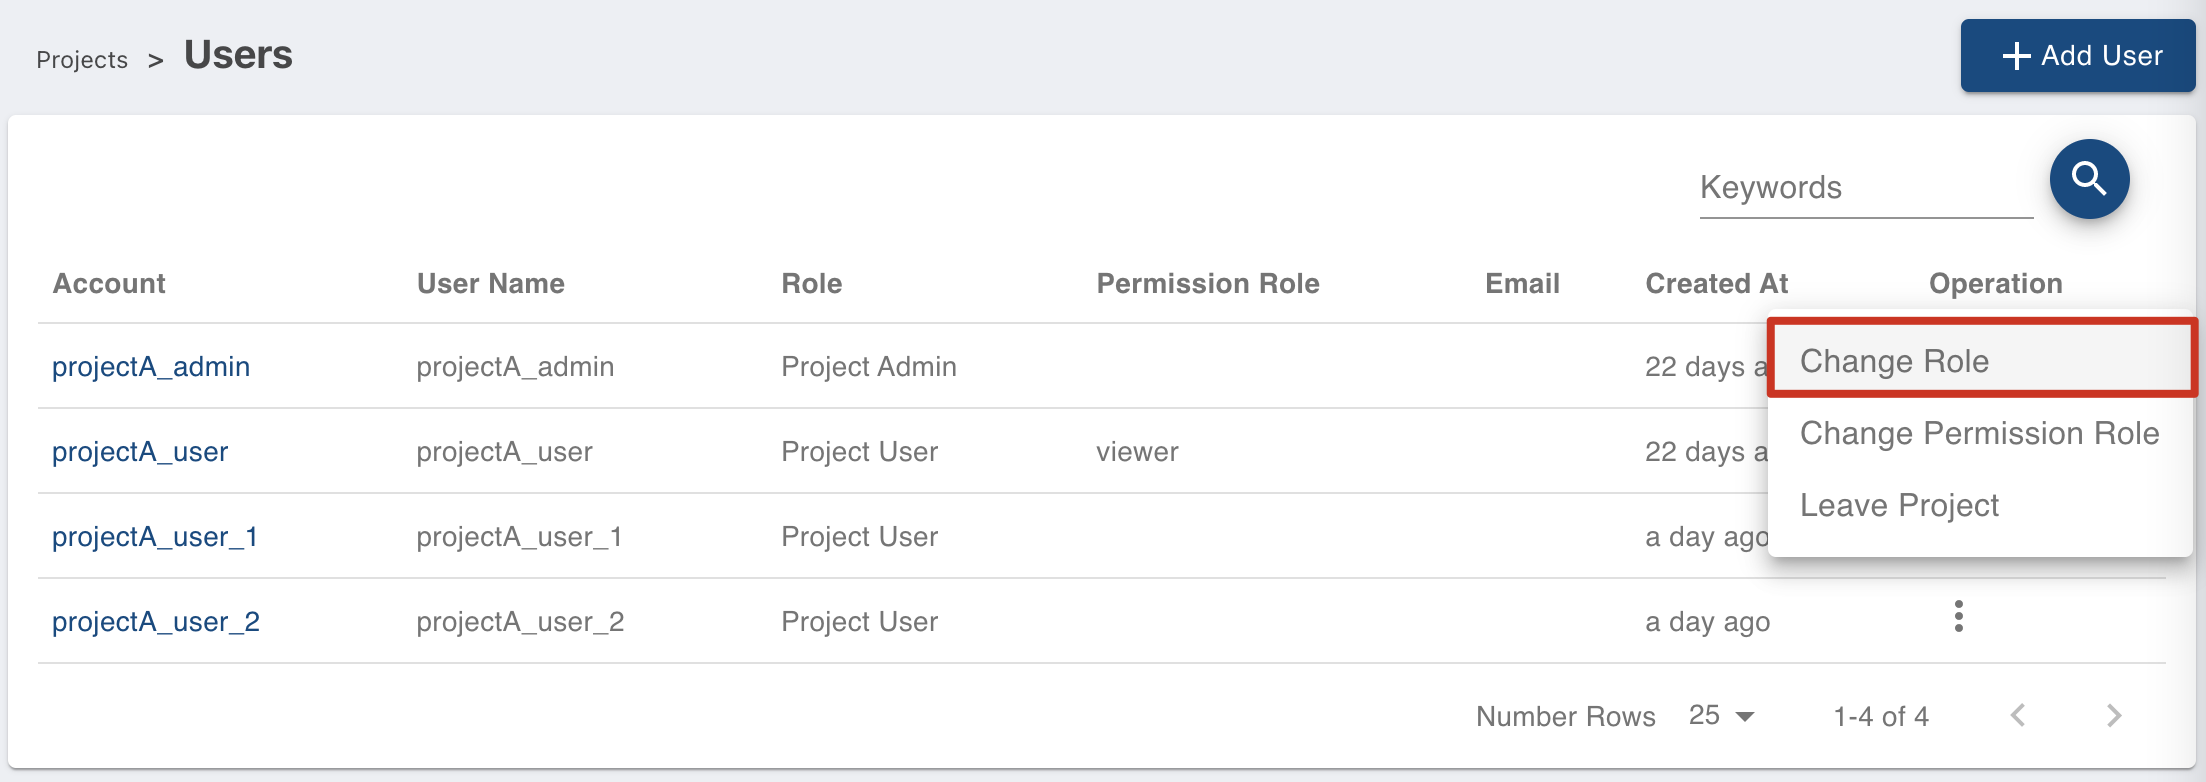
Task: Click a day ago for projectA_user_2
Action: 1708,622
